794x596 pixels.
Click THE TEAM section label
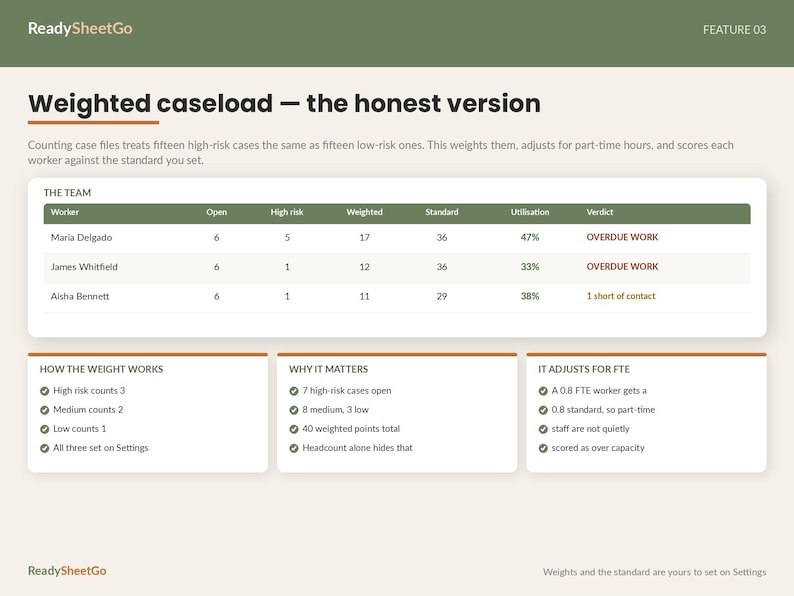[x=67, y=193]
